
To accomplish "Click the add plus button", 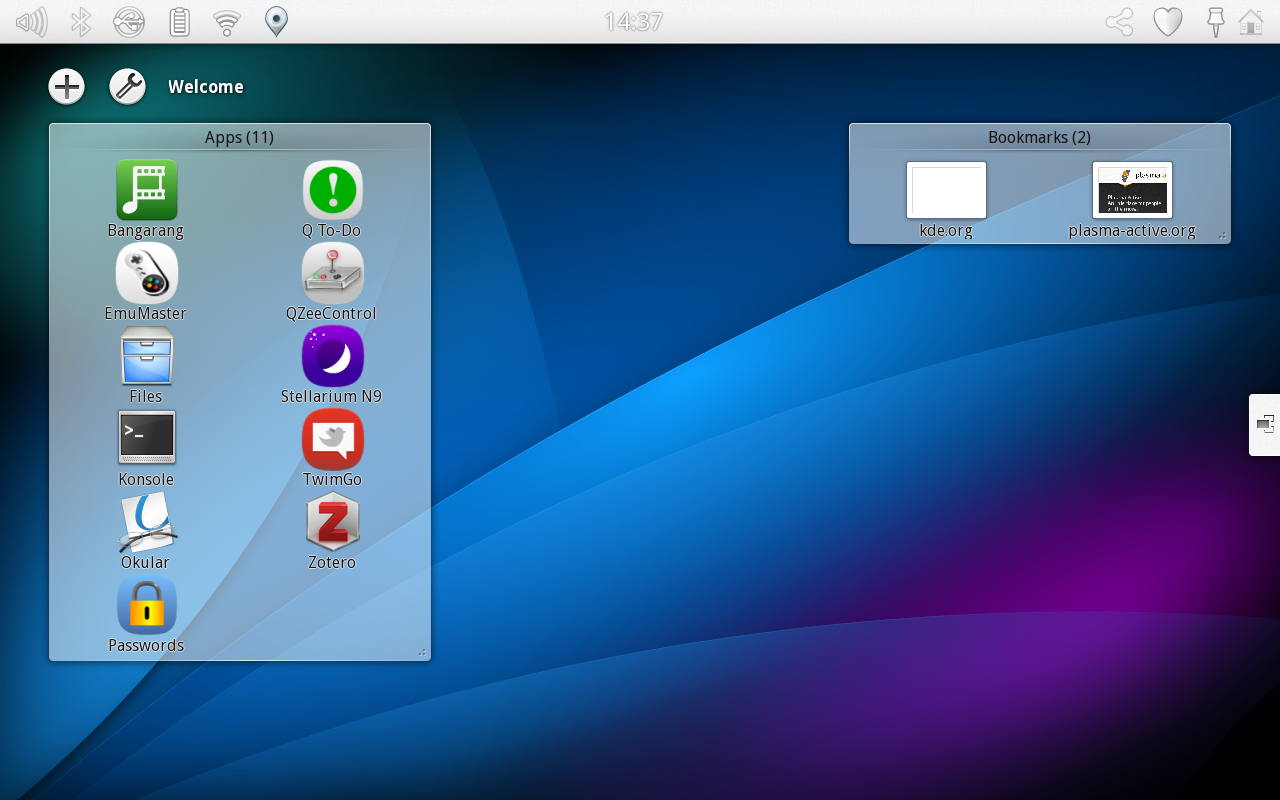I will [x=67, y=87].
